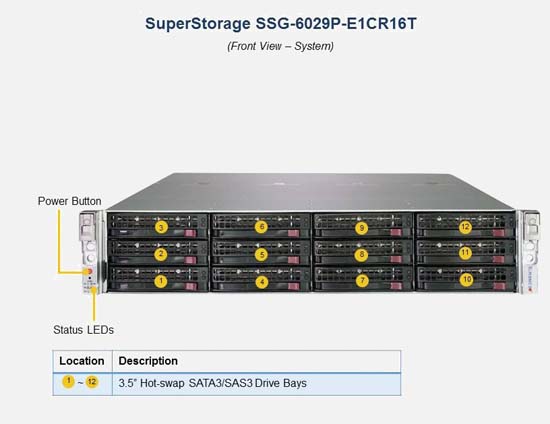Image resolution: width=550 pixels, height=424 pixels.
Task: Click the yellow marker numbered 8
Action: (x=362, y=254)
